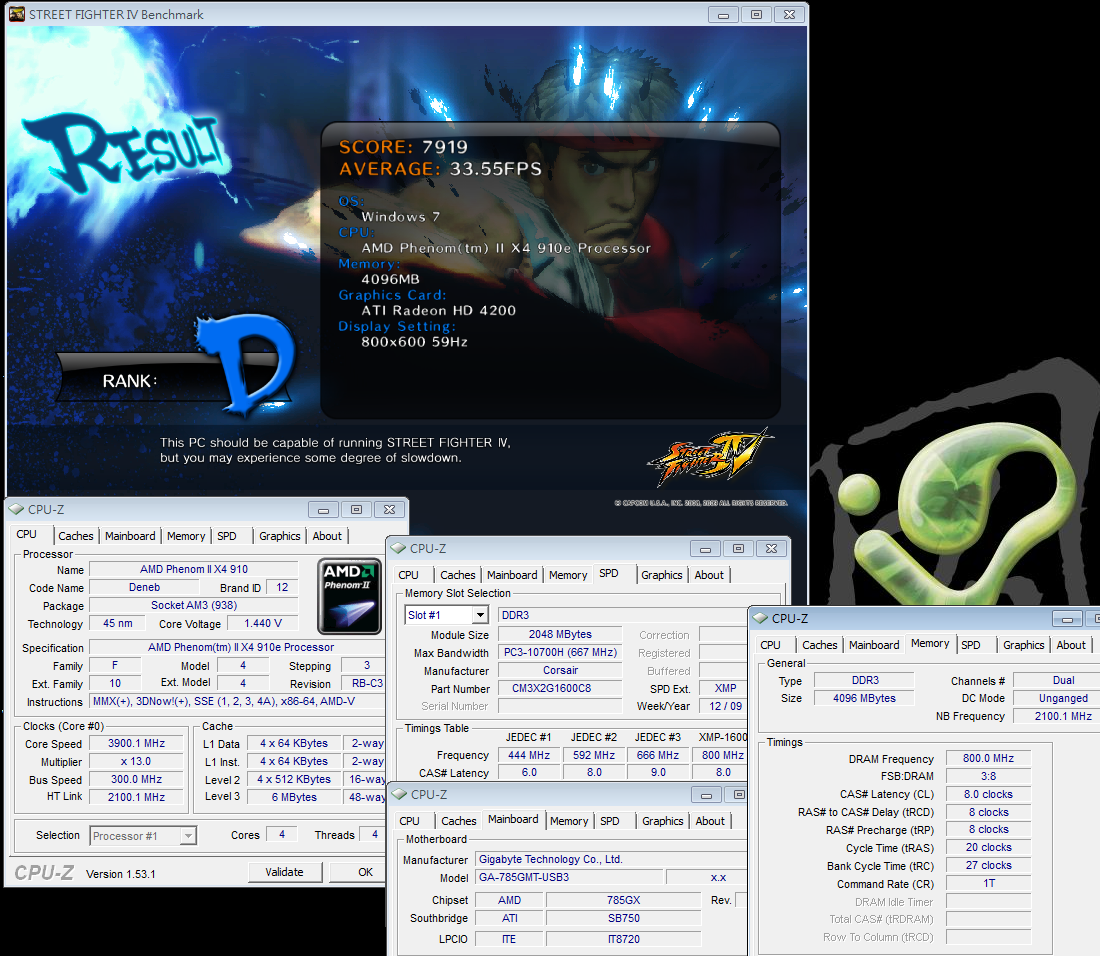Screen dimensions: 1100x956
Task: Minimize the CPU-Z Mainboard window
Action: coord(706,795)
